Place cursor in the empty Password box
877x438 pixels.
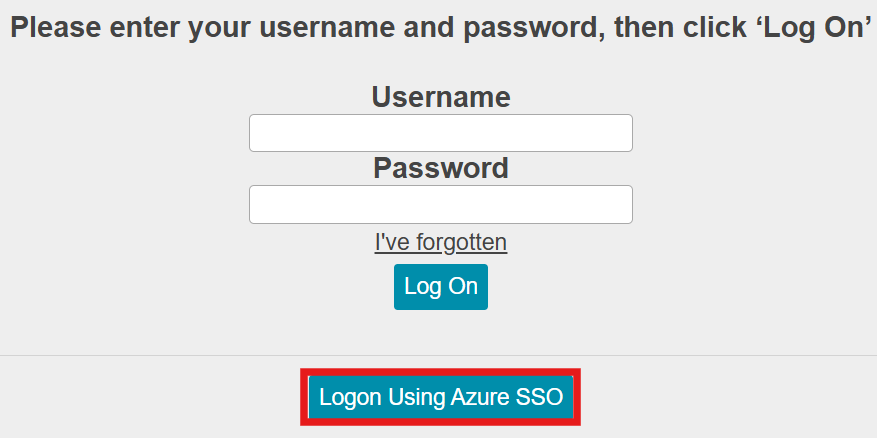coord(441,205)
